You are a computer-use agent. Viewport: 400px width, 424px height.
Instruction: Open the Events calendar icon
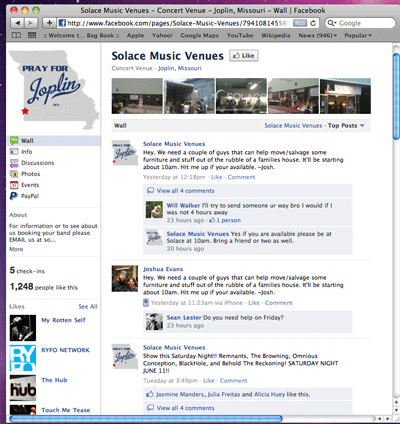14,185
